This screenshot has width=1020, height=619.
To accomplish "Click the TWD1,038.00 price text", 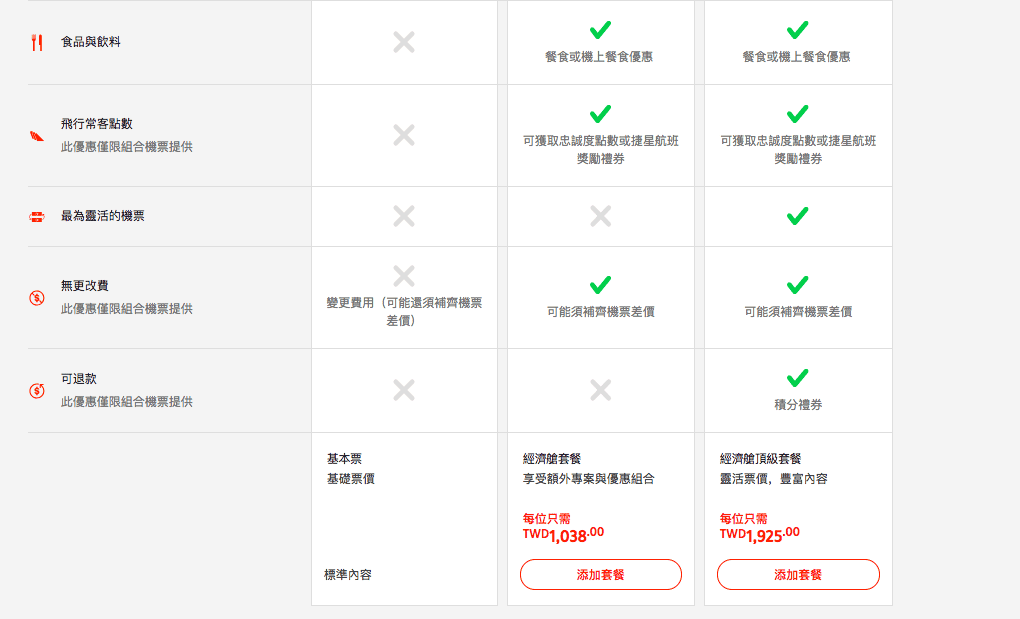I will [x=563, y=534].
